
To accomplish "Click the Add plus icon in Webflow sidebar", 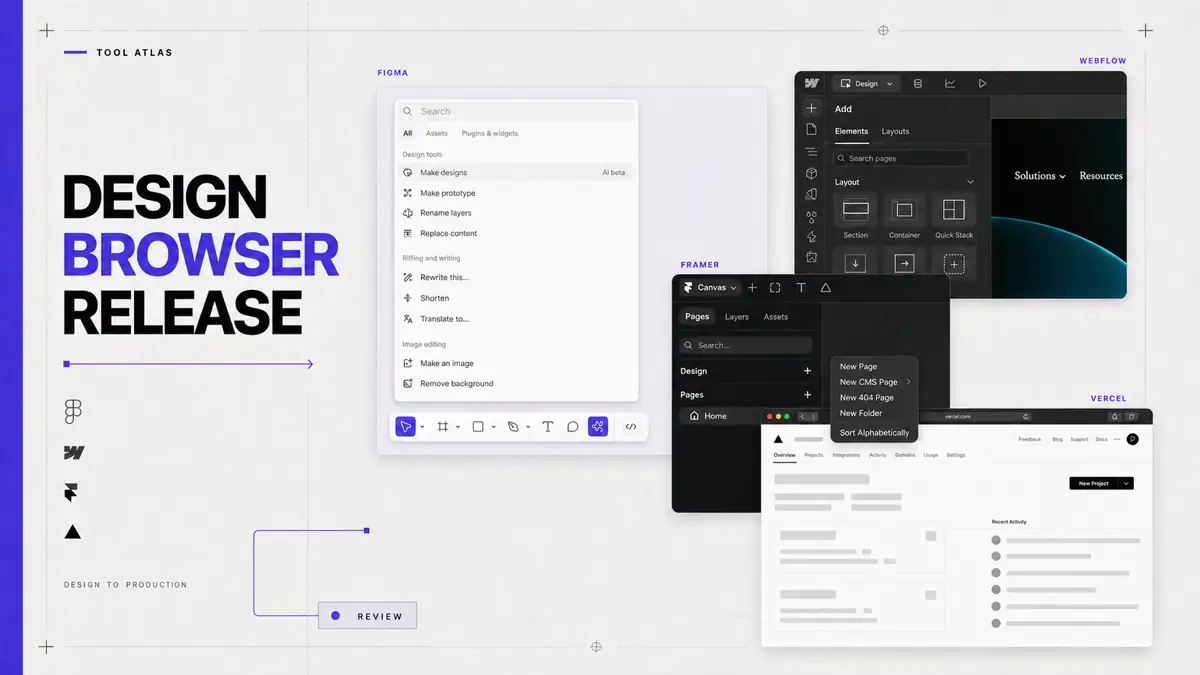I will (x=812, y=108).
